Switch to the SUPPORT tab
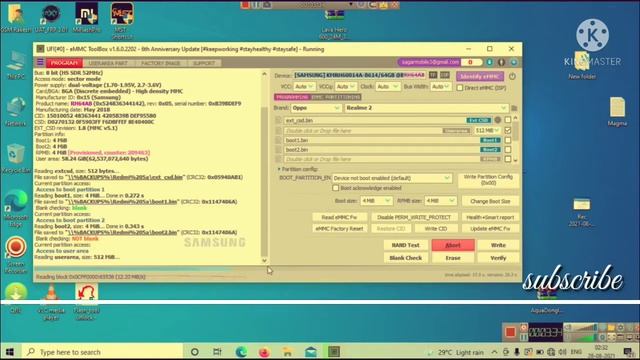The height and width of the screenshot is (360, 640). 204,63
